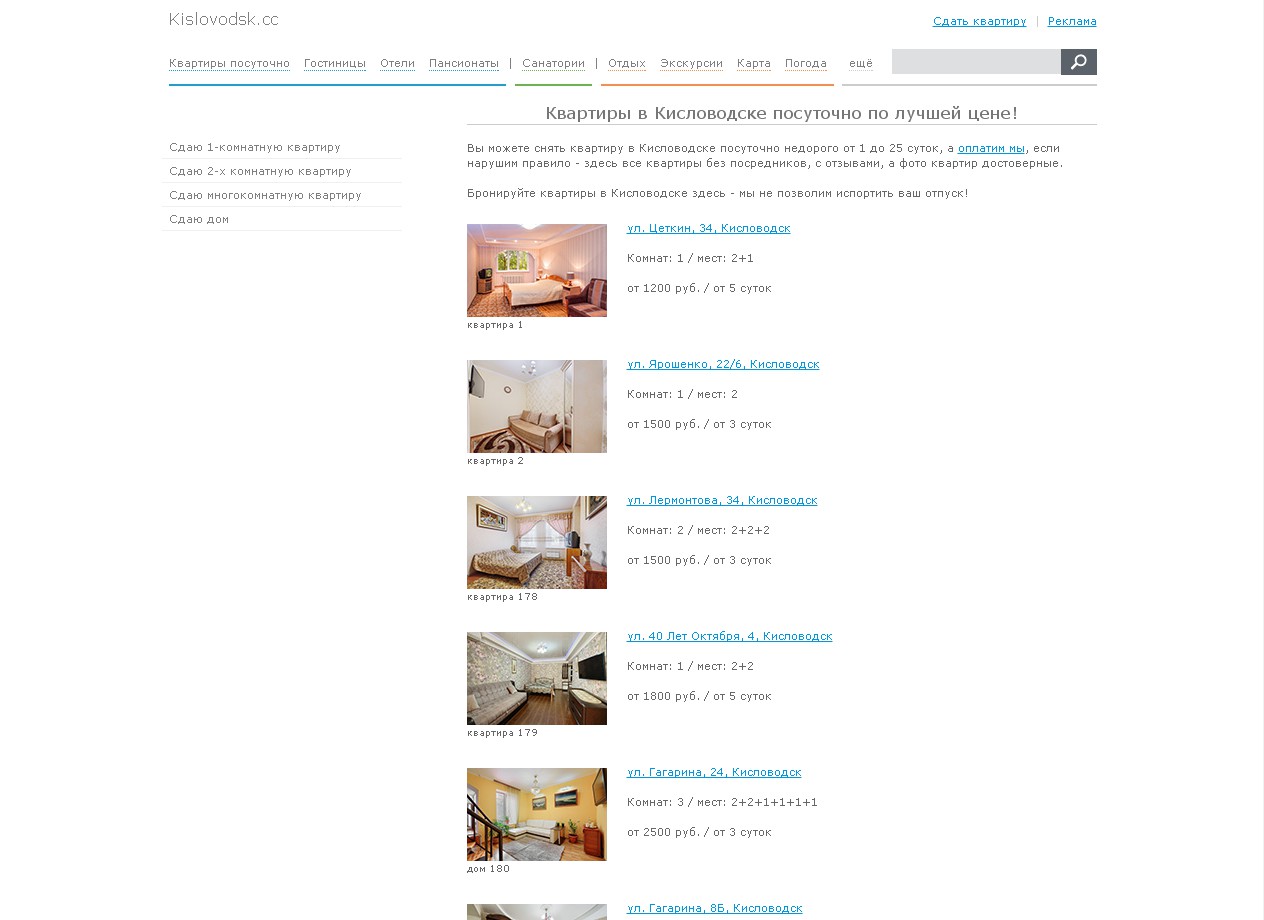Expand the 'ещё' navigation menu
The height and width of the screenshot is (920, 1264).
(x=860, y=63)
